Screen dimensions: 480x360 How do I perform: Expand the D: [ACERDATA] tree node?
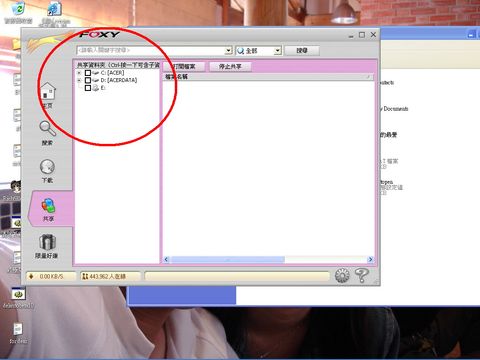click(x=79, y=80)
